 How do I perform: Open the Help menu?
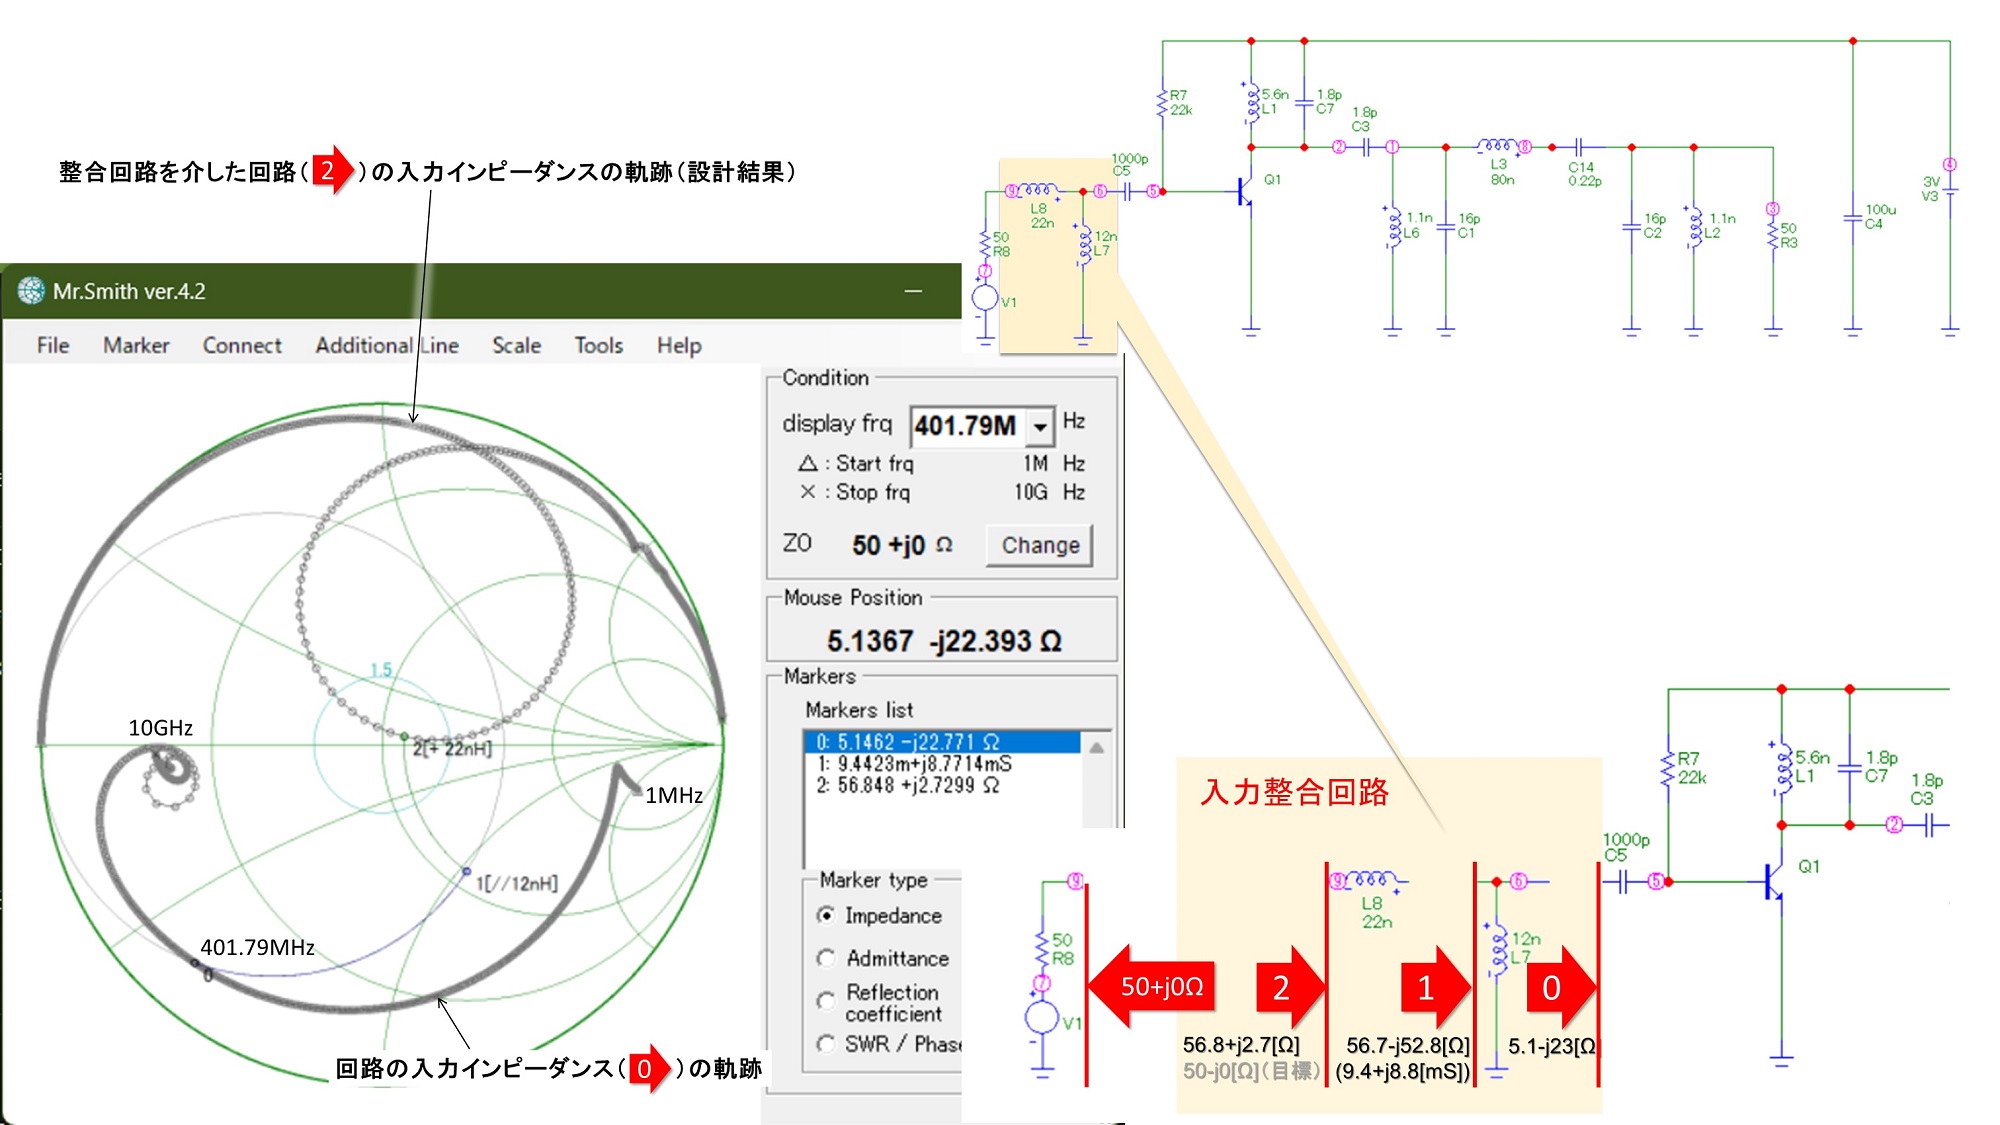point(679,345)
